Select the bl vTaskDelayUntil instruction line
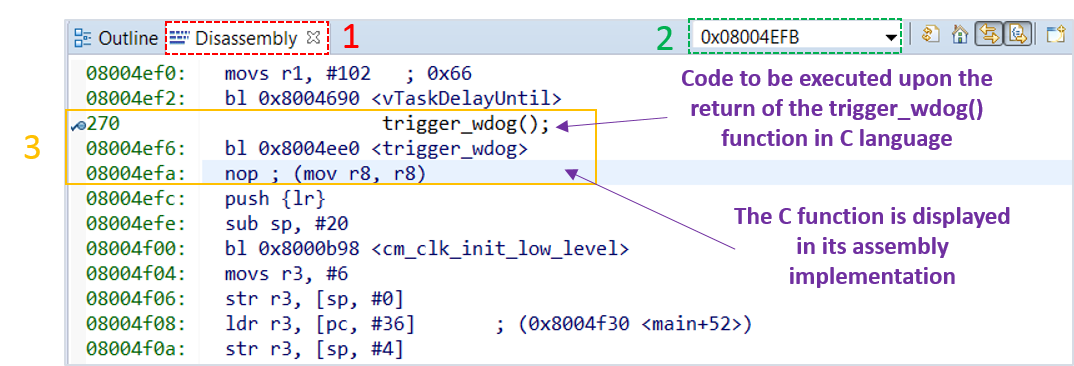 (x=393, y=99)
